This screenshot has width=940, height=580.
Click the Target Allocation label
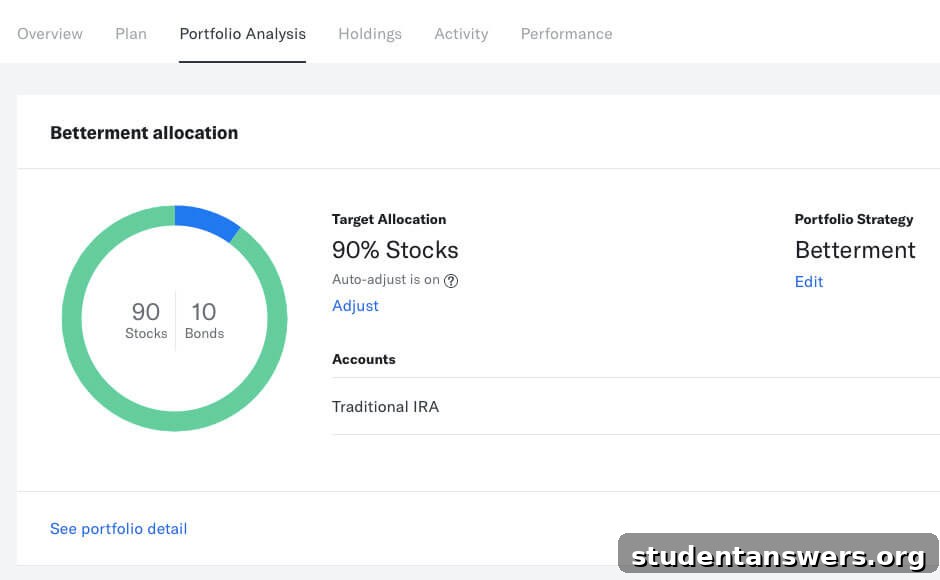[x=389, y=220]
